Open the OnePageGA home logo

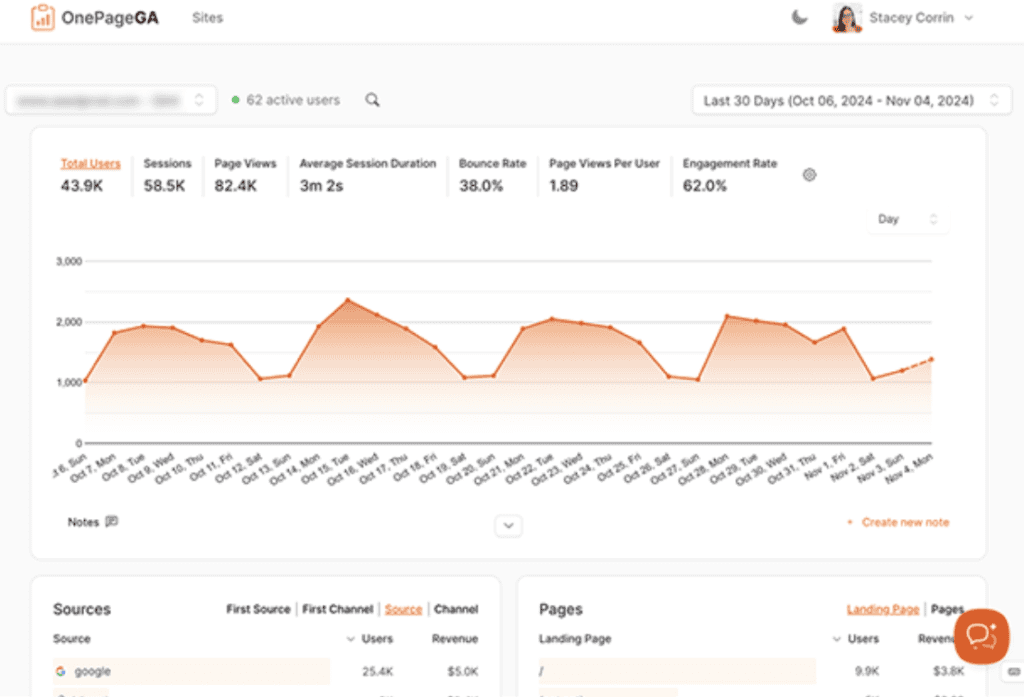(94, 18)
